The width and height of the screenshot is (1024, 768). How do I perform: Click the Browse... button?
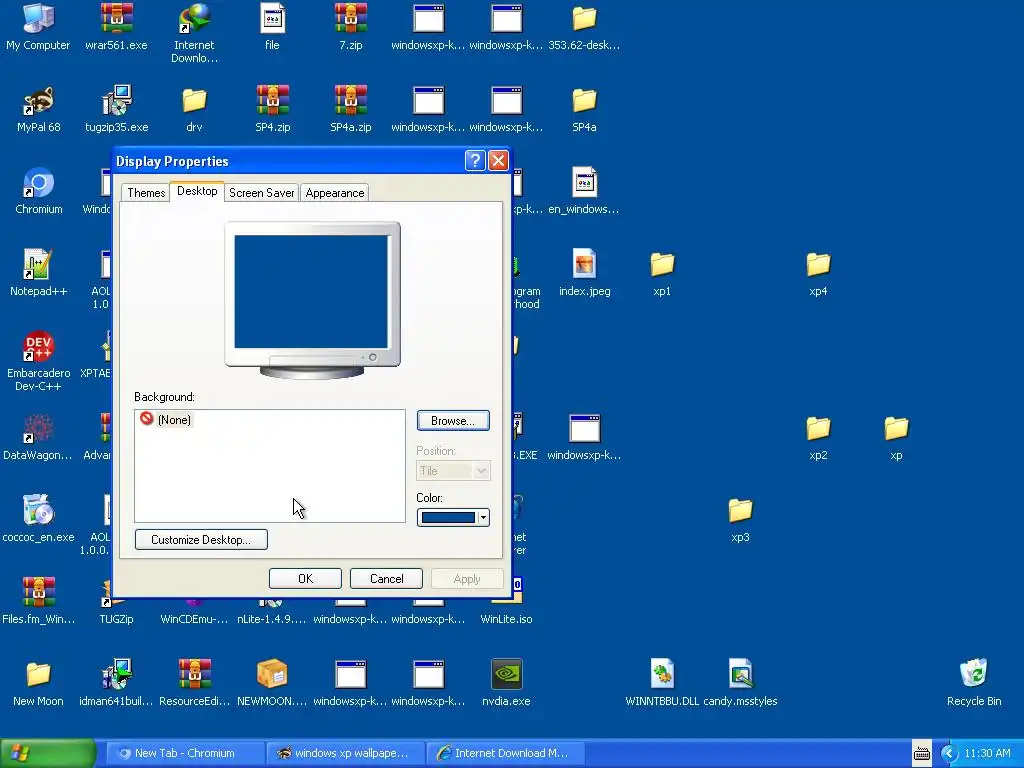pyautogui.click(x=453, y=421)
